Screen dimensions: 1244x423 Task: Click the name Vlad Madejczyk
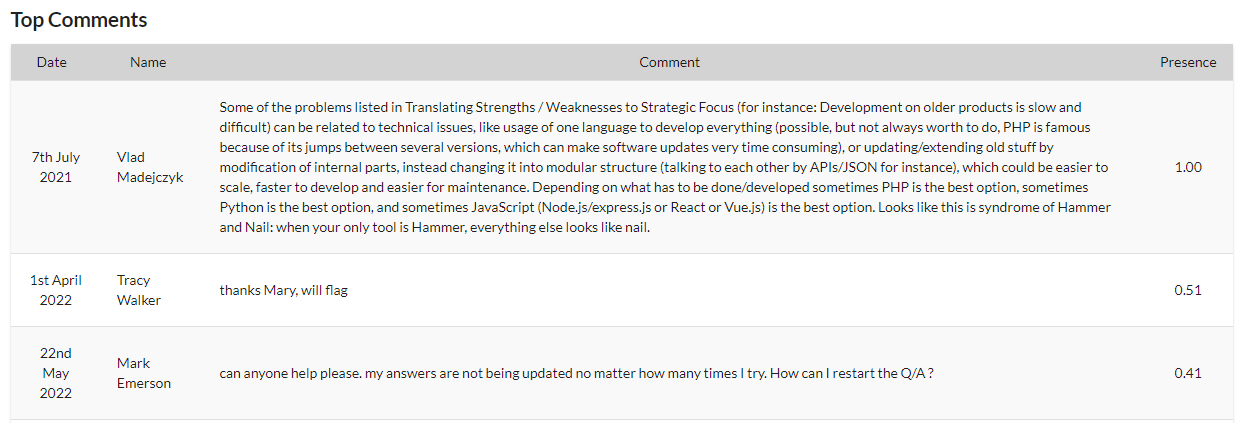coord(150,167)
